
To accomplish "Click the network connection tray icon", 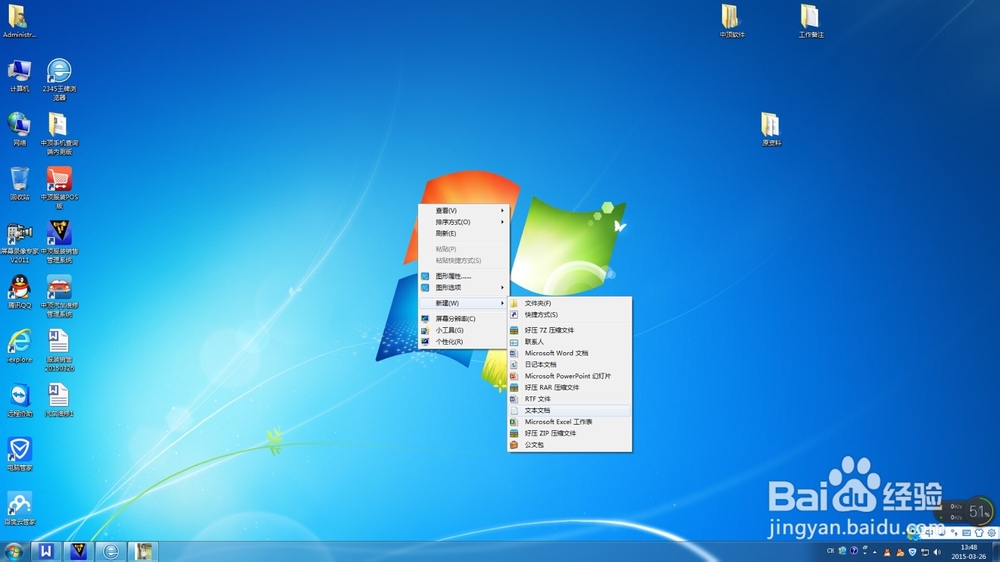I will 925,552.
